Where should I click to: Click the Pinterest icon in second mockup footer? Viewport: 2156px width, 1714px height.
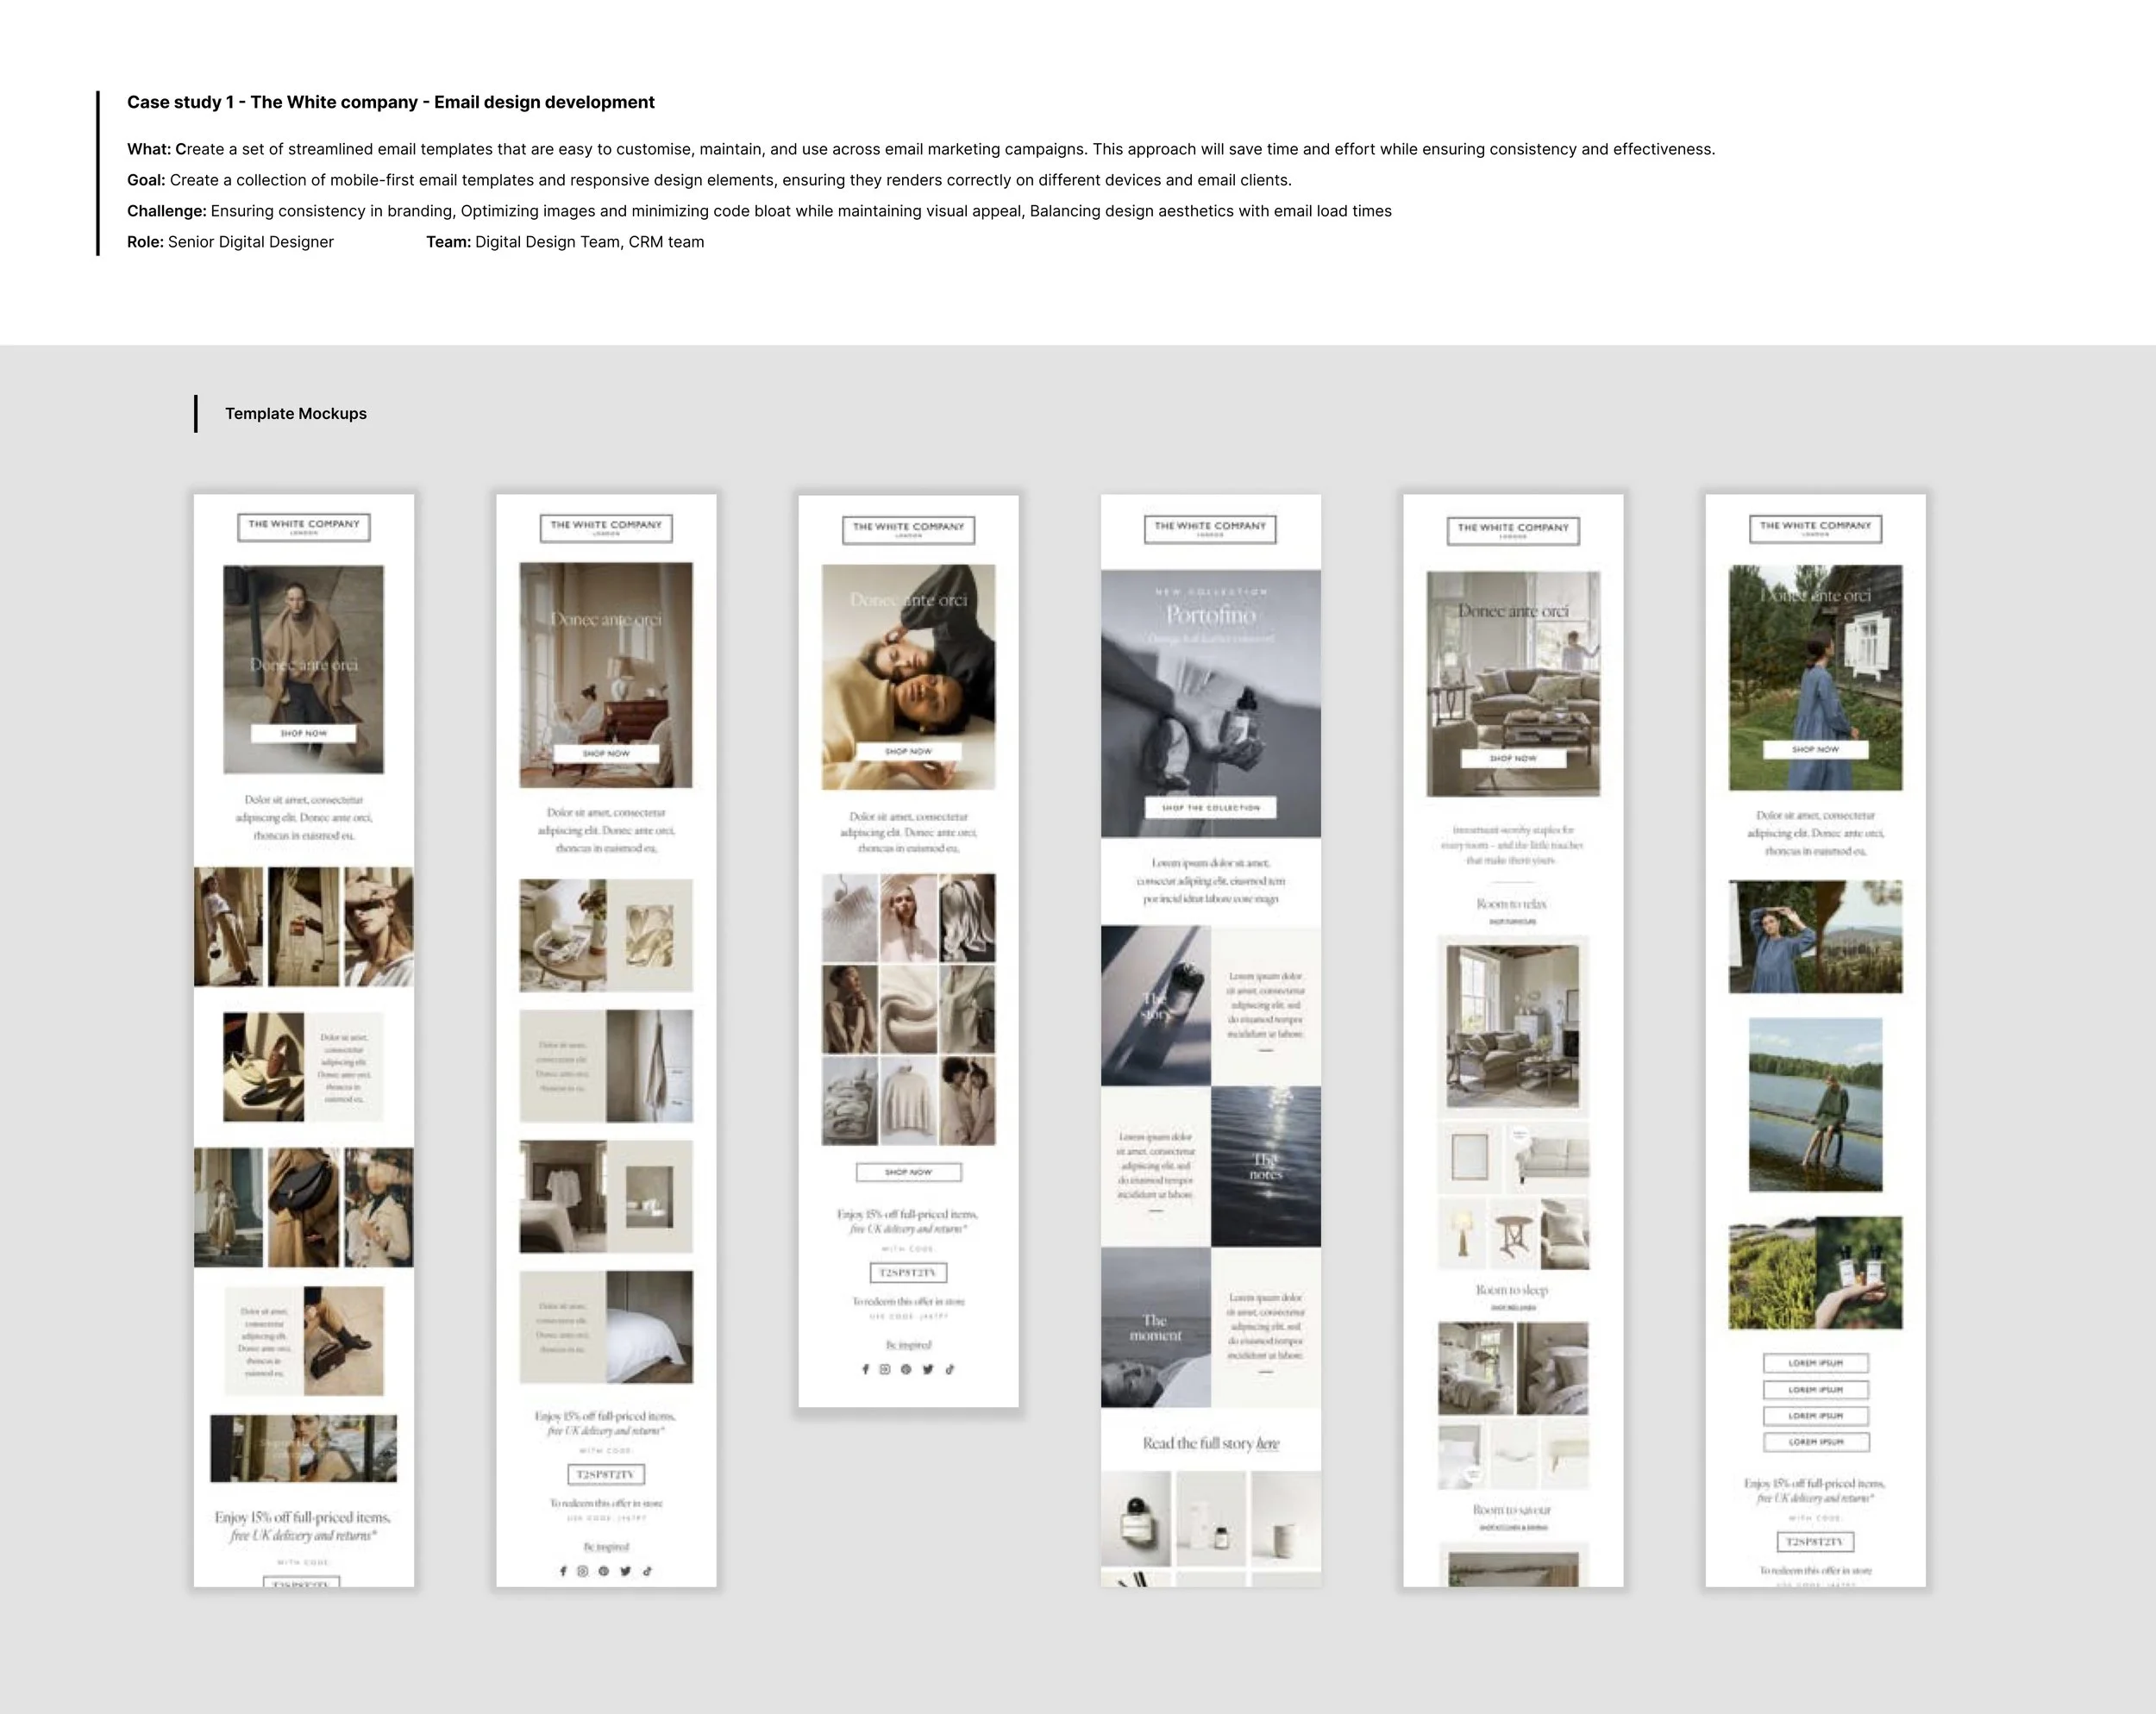click(604, 1571)
